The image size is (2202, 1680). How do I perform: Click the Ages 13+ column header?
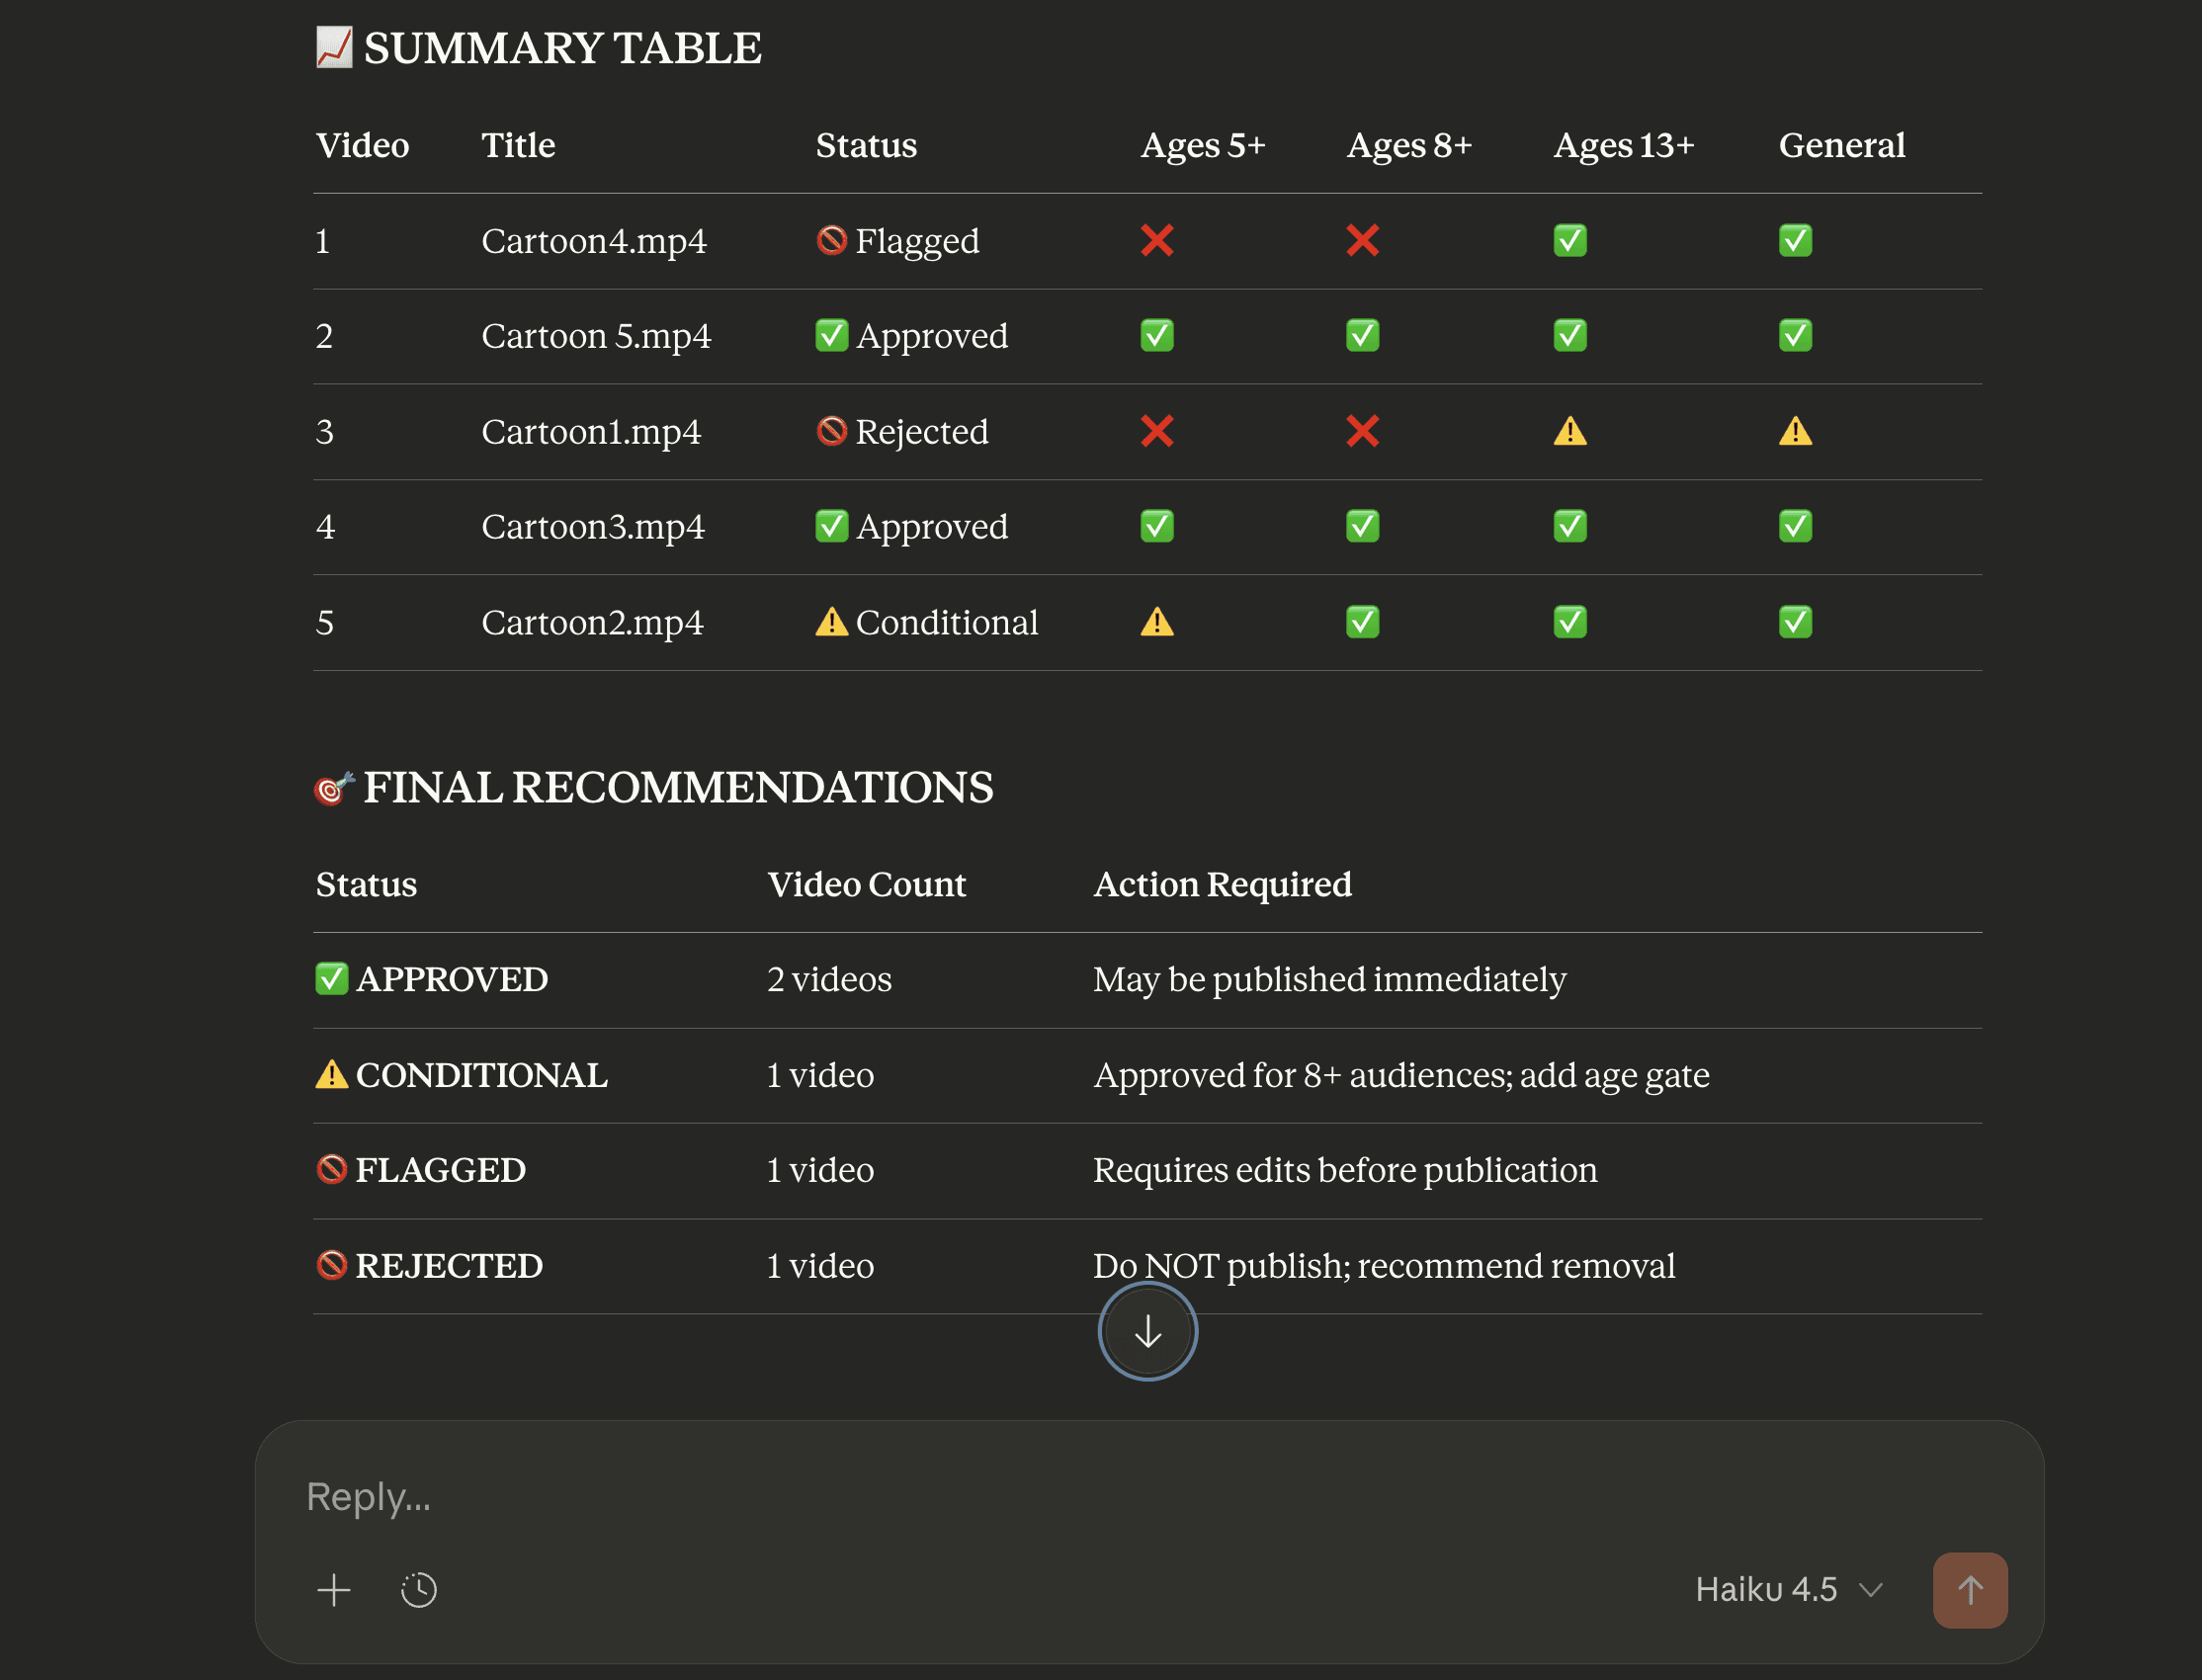(1623, 145)
